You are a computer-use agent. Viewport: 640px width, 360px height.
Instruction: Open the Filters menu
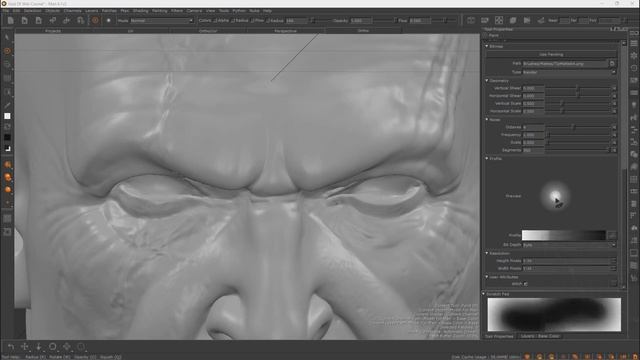pyautogui.click(x=177, y=11)
